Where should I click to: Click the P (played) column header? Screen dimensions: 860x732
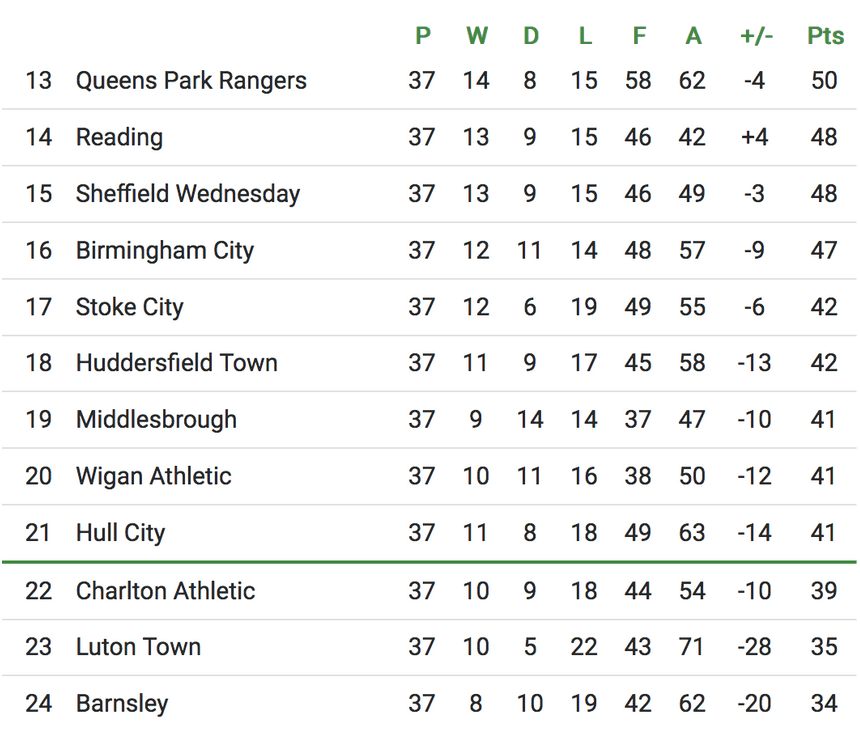click(422, 36)
